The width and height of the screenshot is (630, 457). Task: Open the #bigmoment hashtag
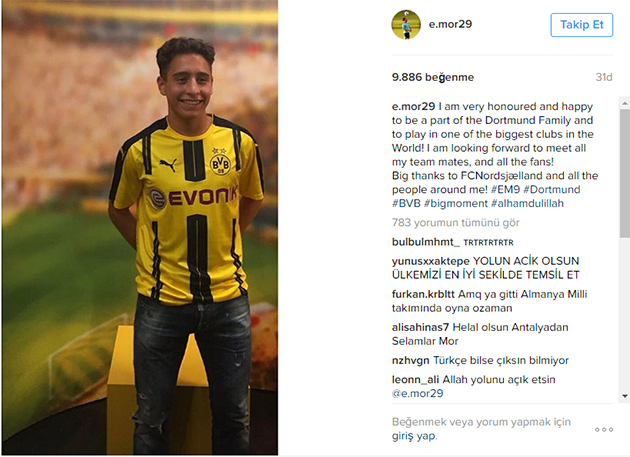click(456, 203)
